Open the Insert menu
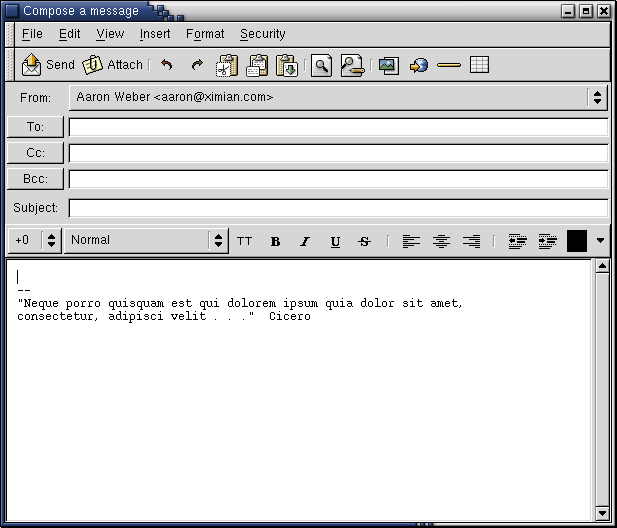This screenshot has height=528, width=617. click(x=155, y=34)
